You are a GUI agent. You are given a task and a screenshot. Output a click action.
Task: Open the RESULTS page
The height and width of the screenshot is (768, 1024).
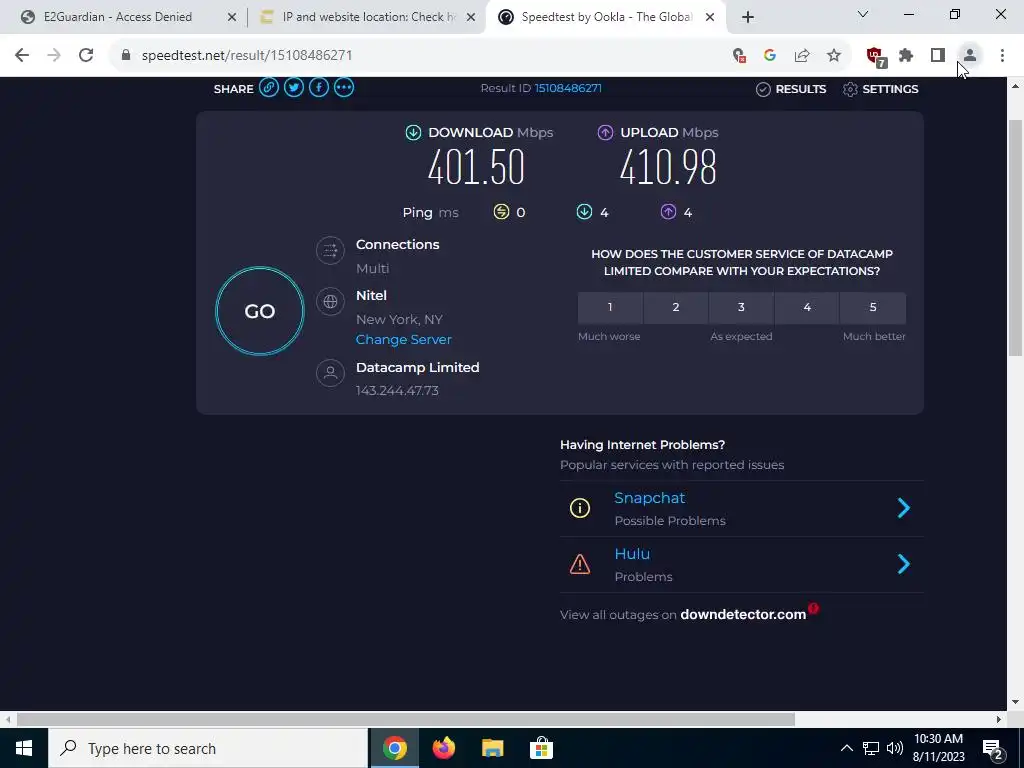(791, 89)
